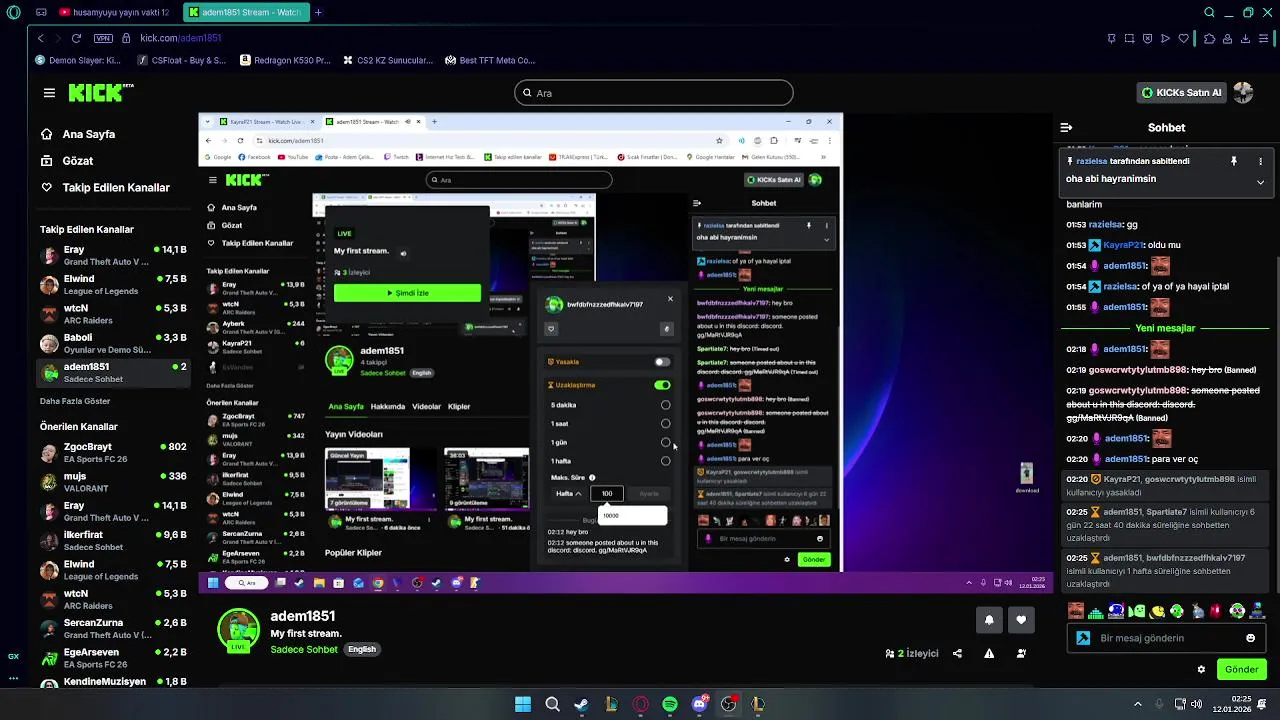1280x720 pixels.
Task: Open Baboli channel in followed list
Action: point(113,344)
